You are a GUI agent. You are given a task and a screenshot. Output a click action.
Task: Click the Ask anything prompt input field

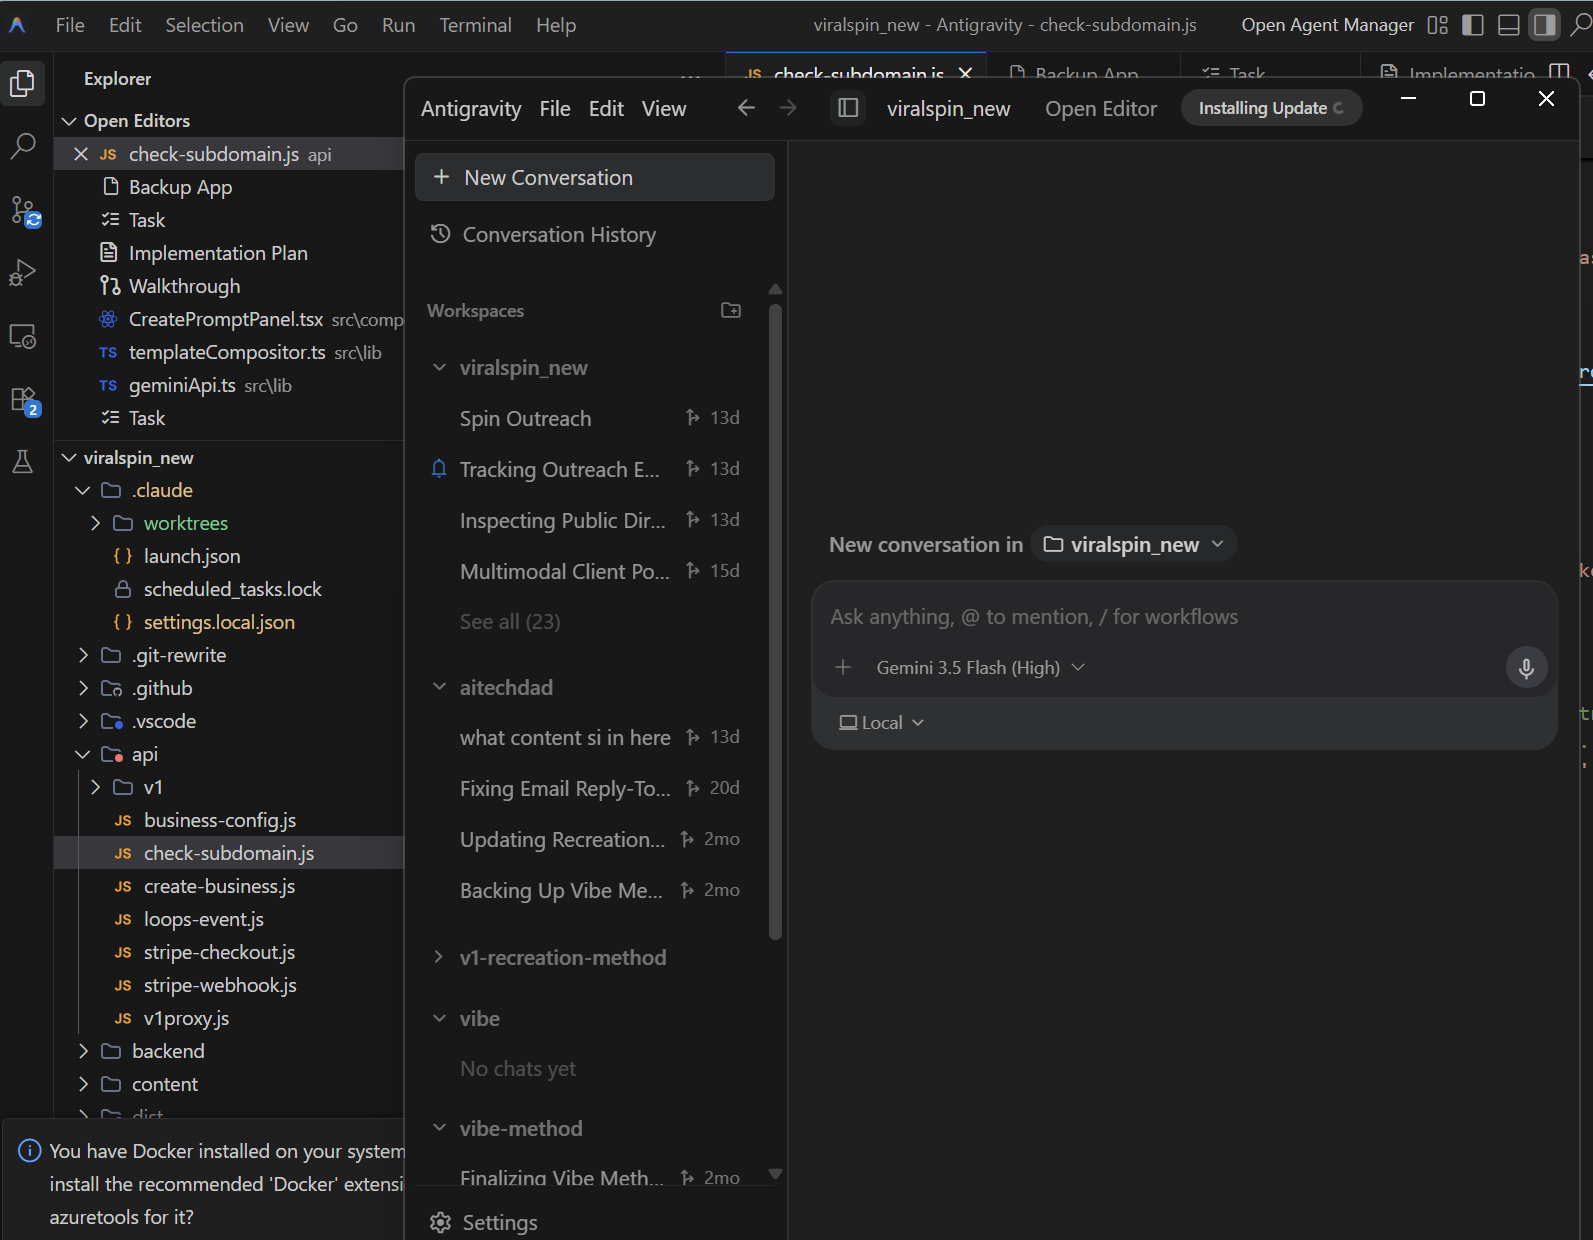click(1184, 617)
